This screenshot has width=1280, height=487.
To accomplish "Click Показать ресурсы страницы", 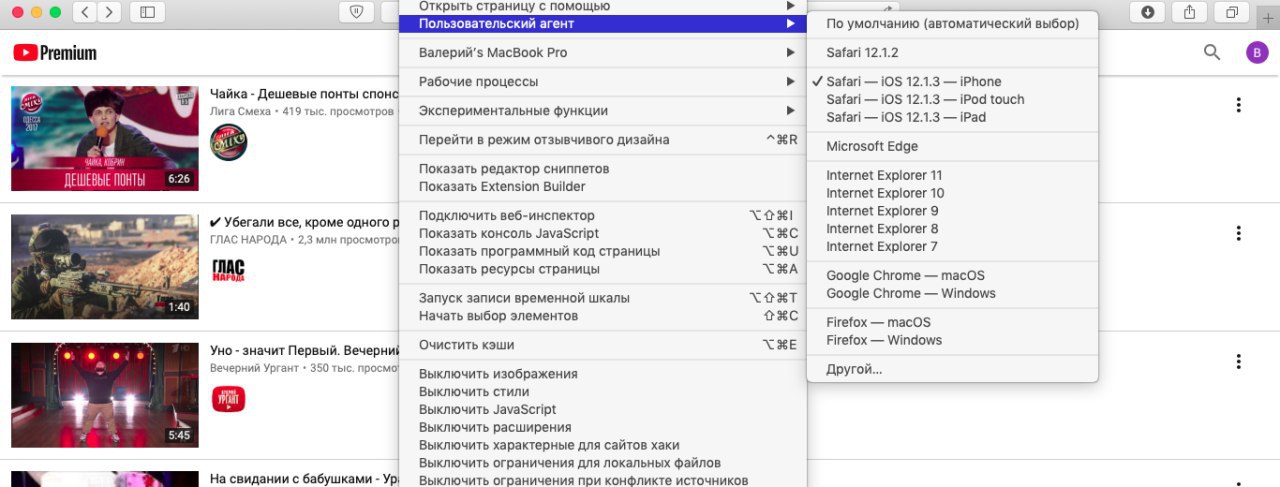I will point(602,269).
